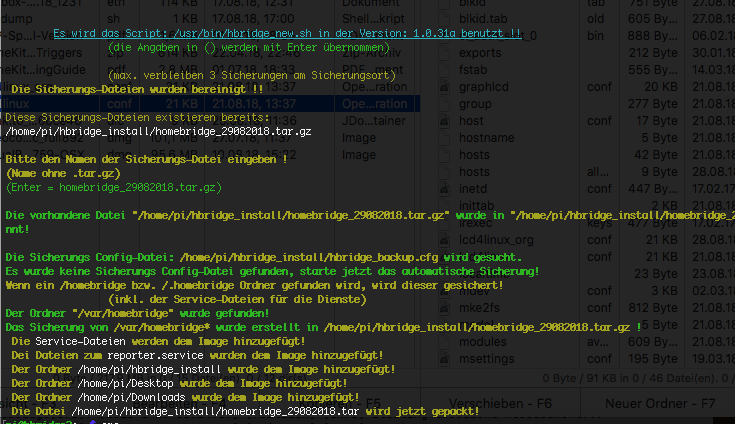
Task: Click the graphlcd file icon
Action: 444,86
